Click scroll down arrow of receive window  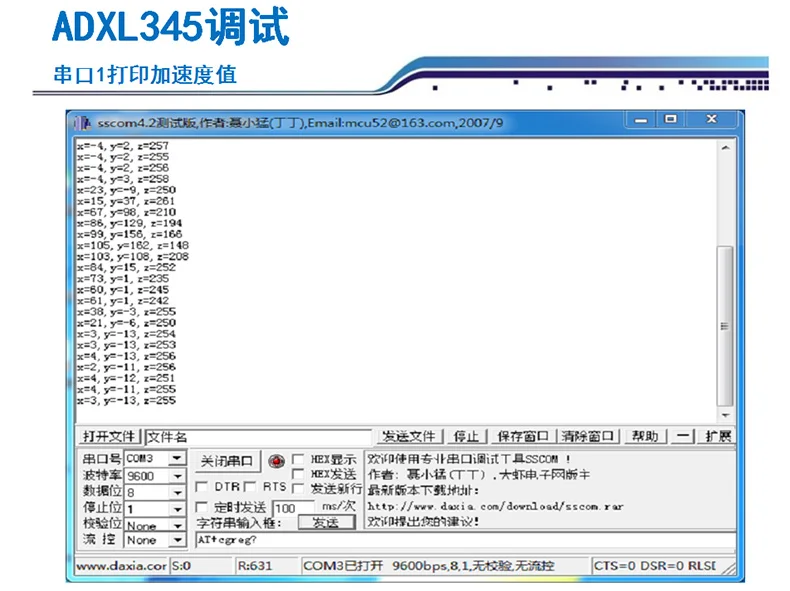[x=725, y=415]
